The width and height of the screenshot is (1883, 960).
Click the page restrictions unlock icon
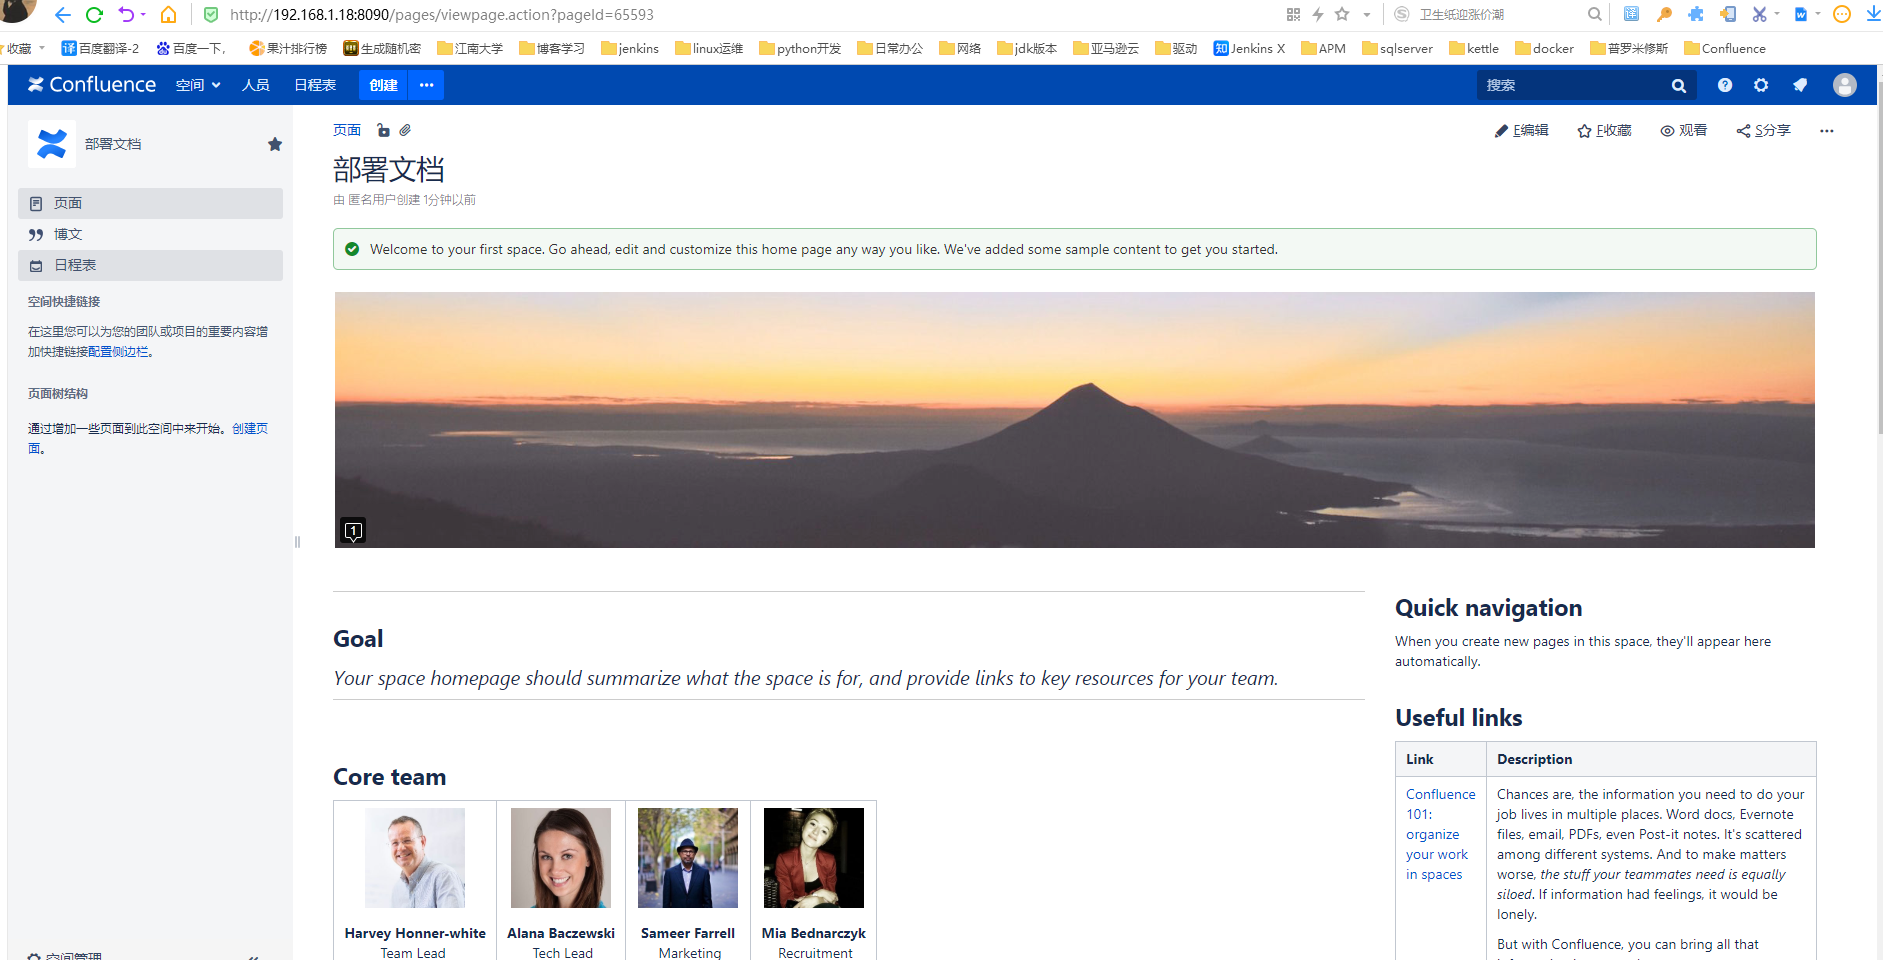coord(383,130)
